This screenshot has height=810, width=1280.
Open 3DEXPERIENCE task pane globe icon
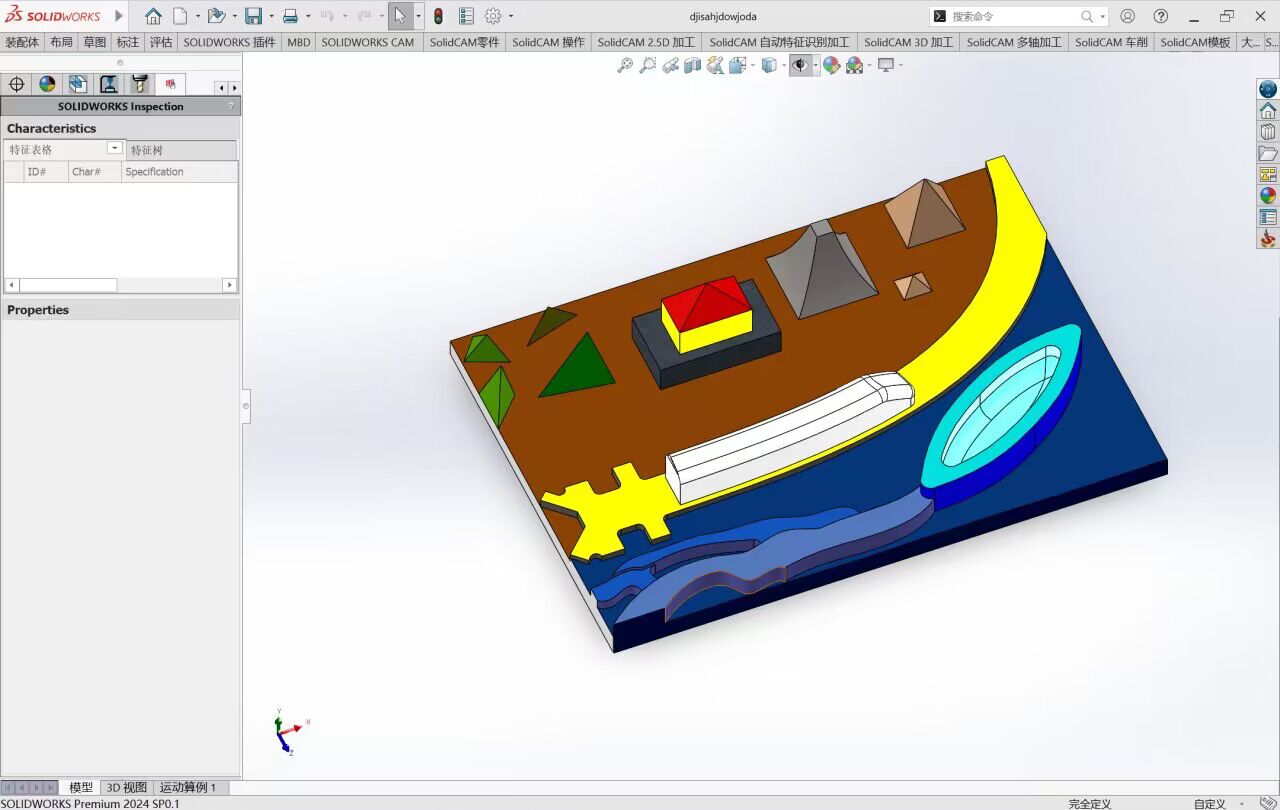coord(1267,89)
